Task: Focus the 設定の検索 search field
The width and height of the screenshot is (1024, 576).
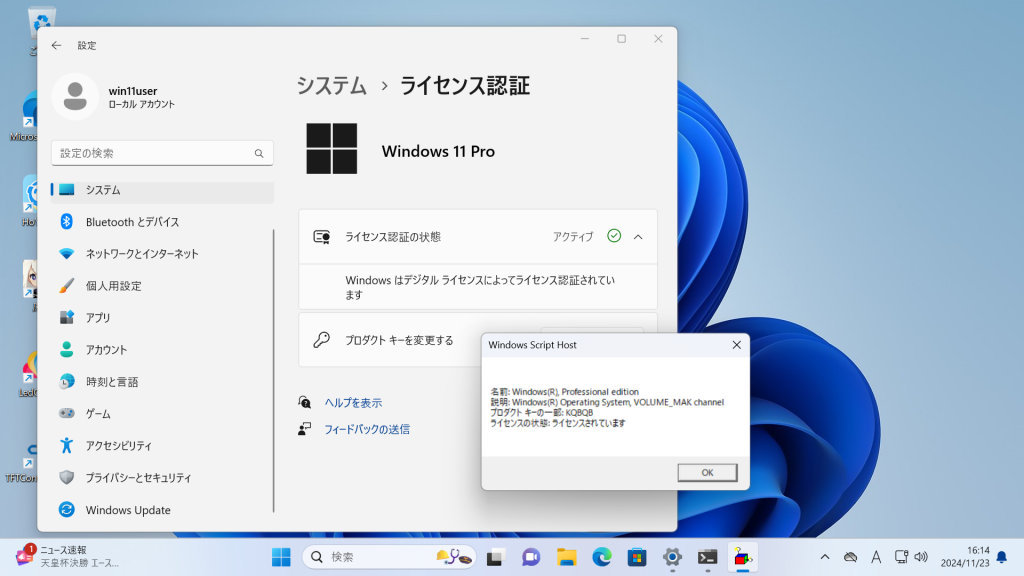Action: click(x=162, y=153)
